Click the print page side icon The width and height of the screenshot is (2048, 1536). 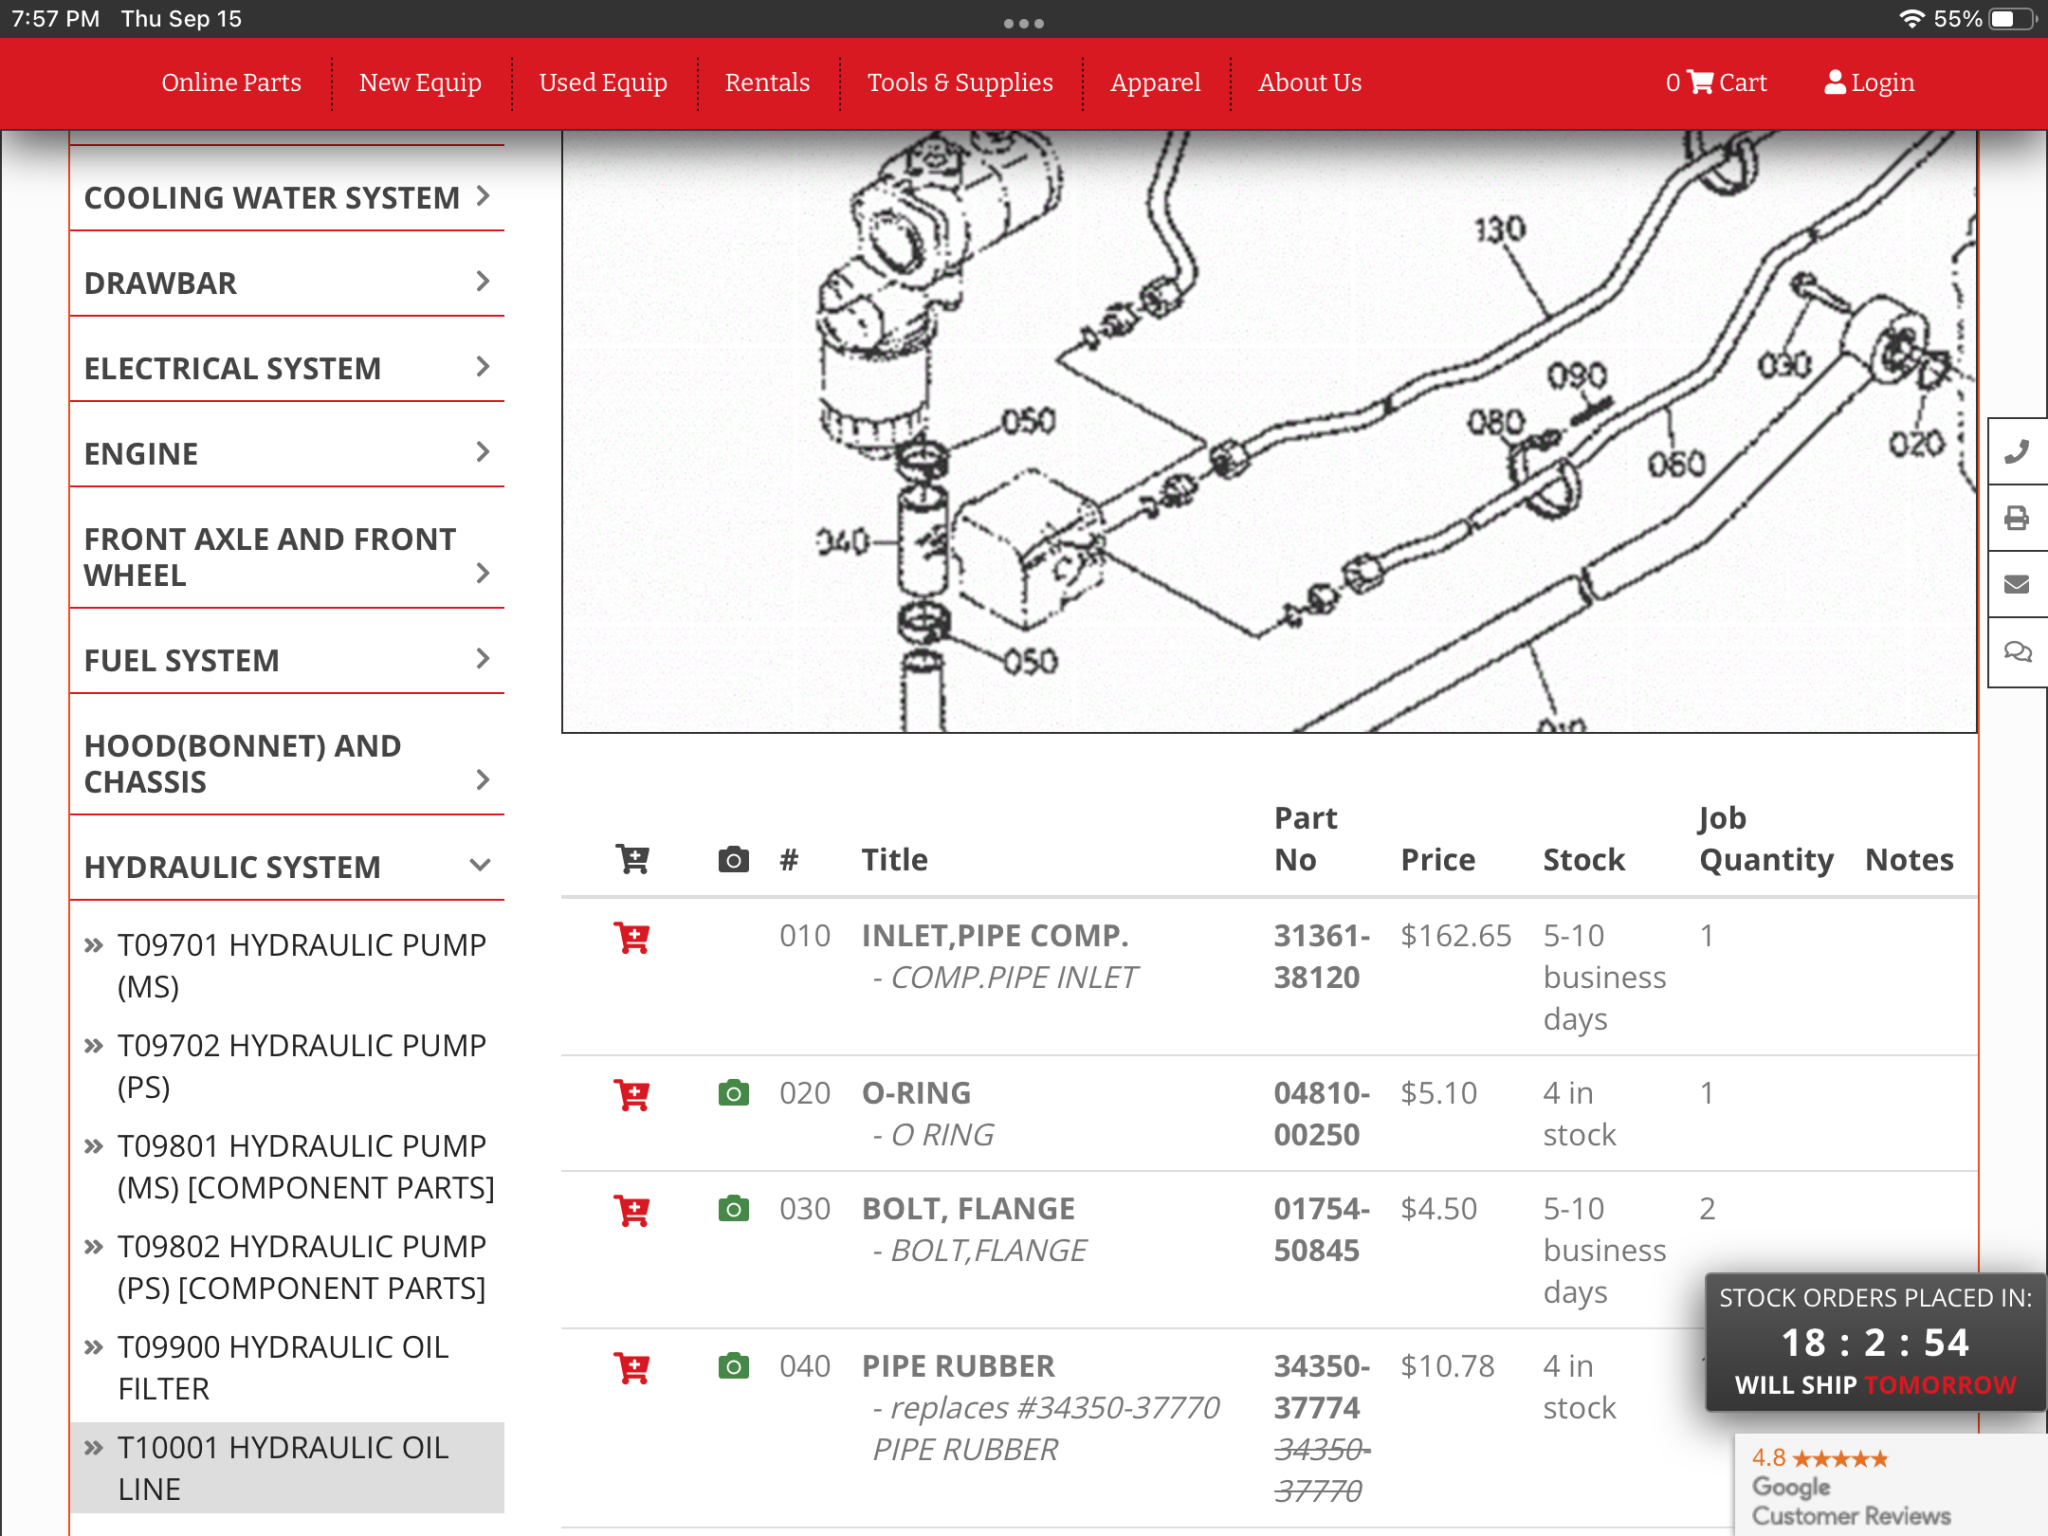click(x=2017, y=518)
